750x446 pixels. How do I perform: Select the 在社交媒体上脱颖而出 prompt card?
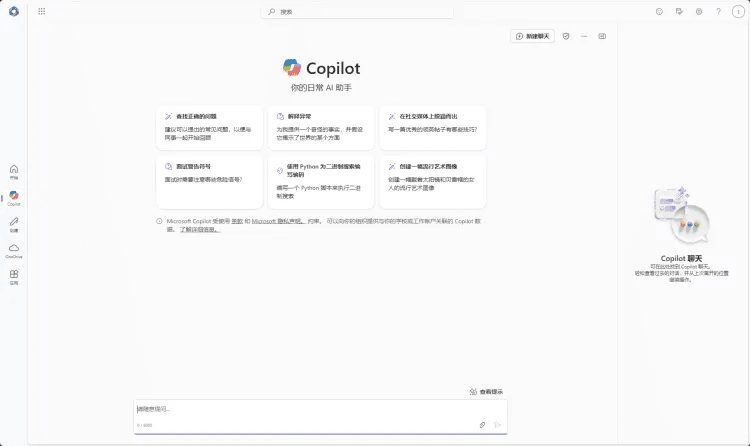click(433, 127)
